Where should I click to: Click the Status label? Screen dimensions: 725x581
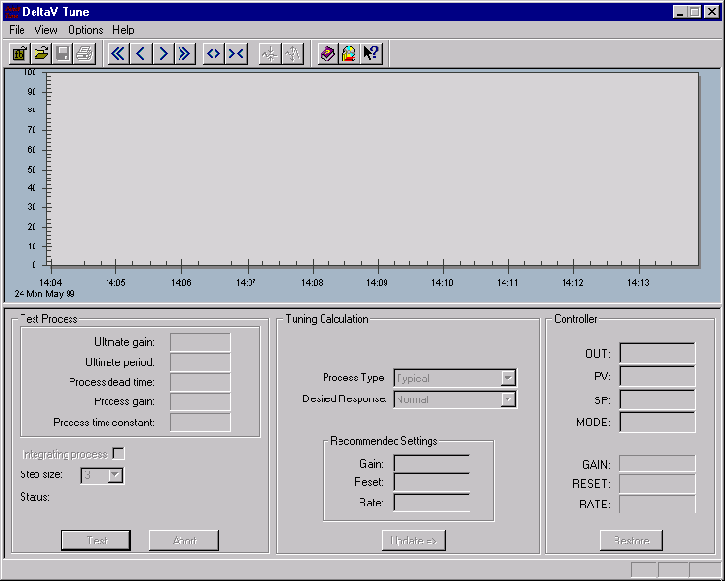[x=35, y=497]
